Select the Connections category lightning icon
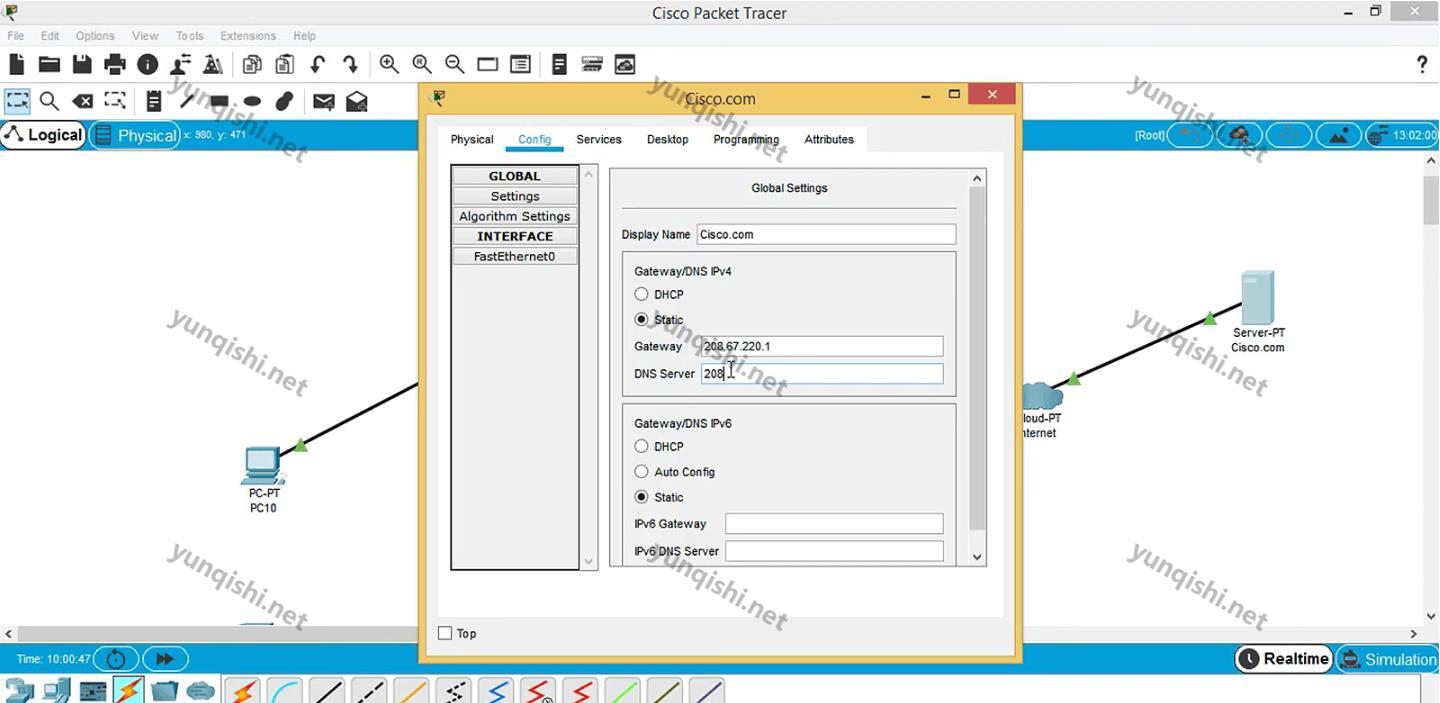1440x703 pixels. pos(128,690)
